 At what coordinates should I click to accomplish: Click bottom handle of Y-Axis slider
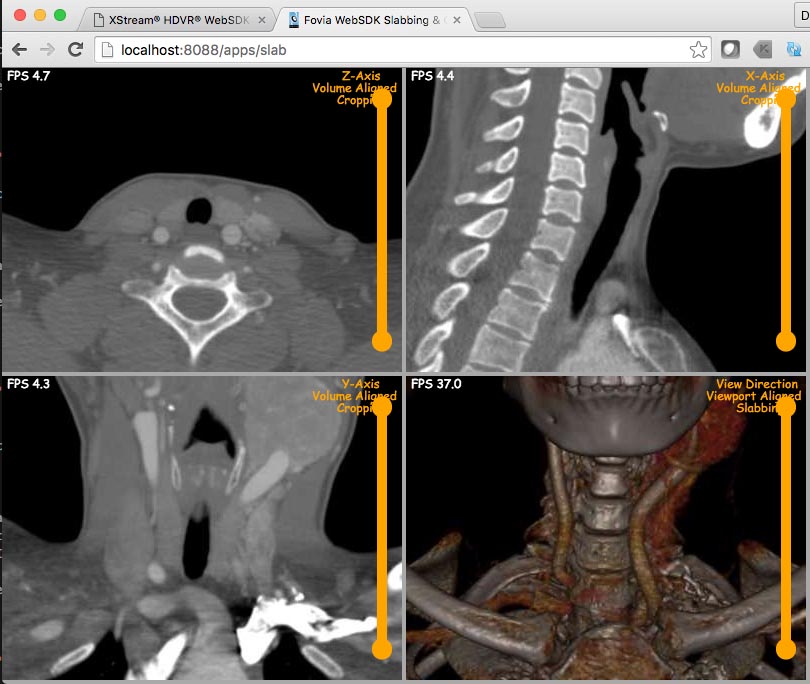(x=381, y=649)
